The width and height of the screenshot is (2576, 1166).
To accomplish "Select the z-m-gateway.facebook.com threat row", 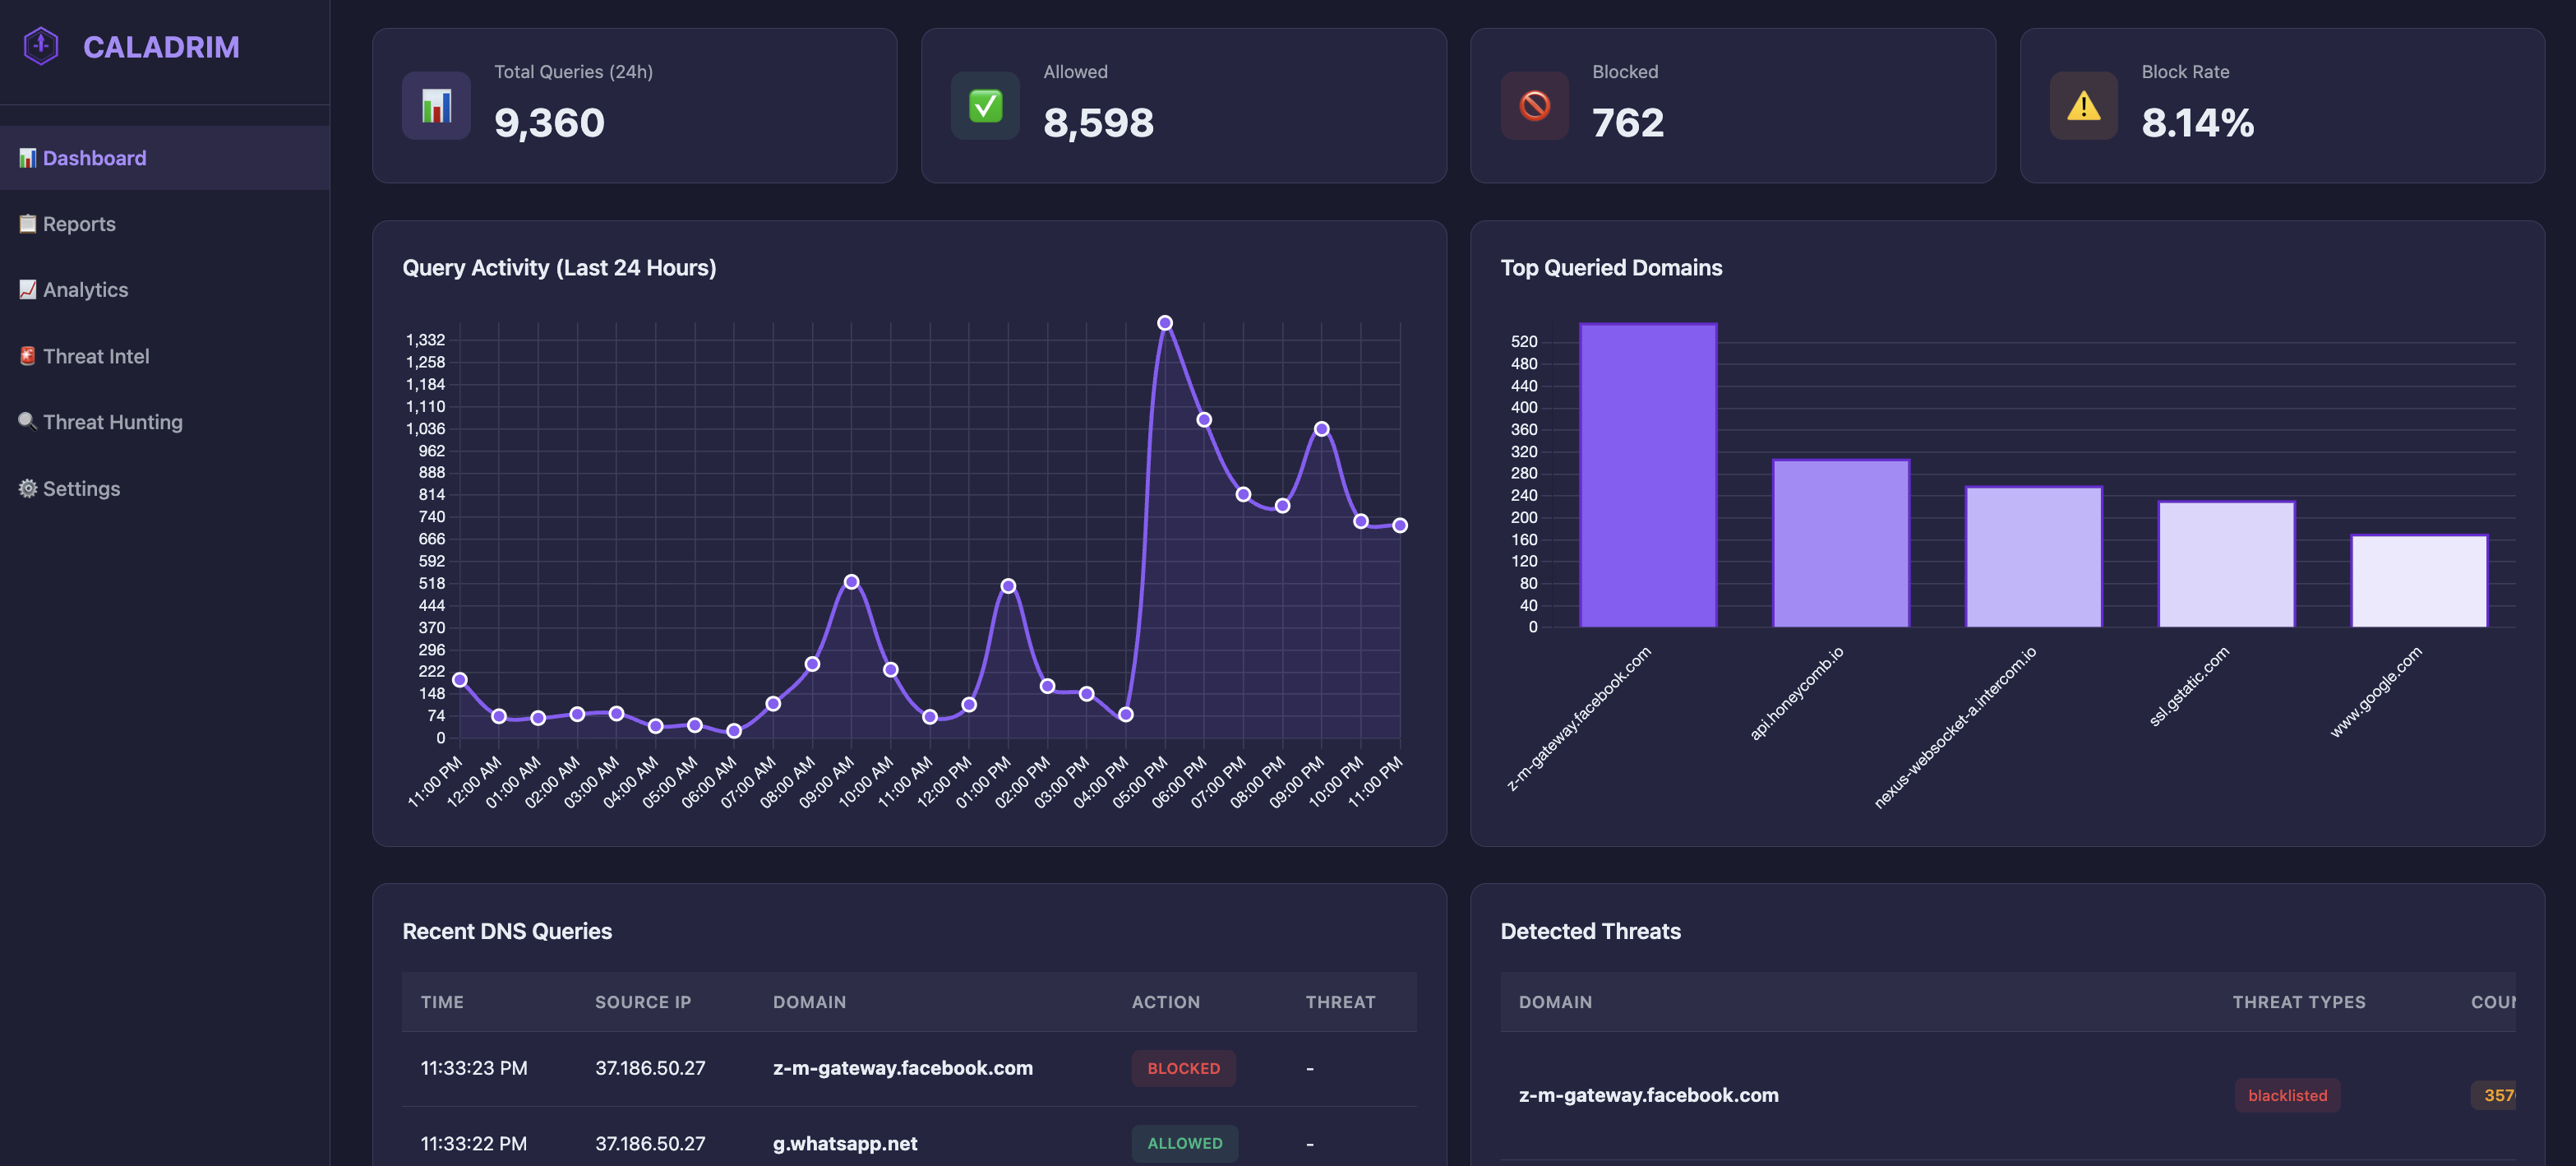I will 1648,1095.
